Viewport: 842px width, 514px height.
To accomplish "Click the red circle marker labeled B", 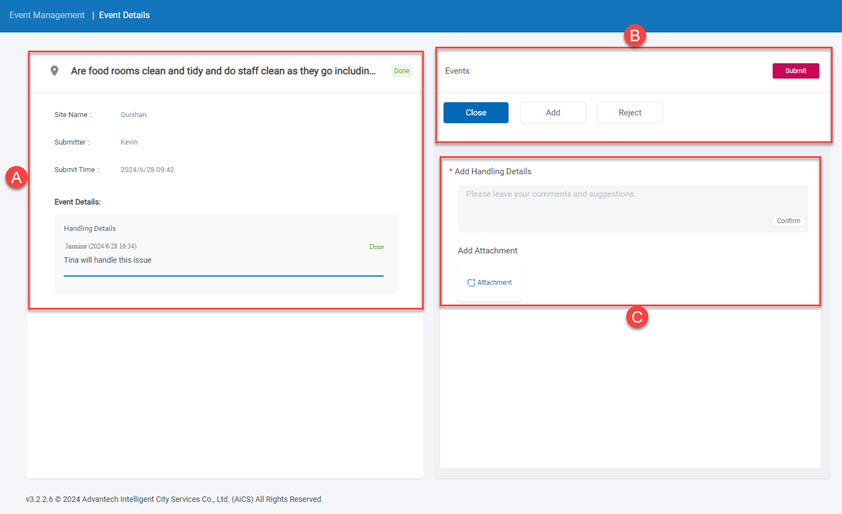I will pyautogui.click(x=634, y=36).
